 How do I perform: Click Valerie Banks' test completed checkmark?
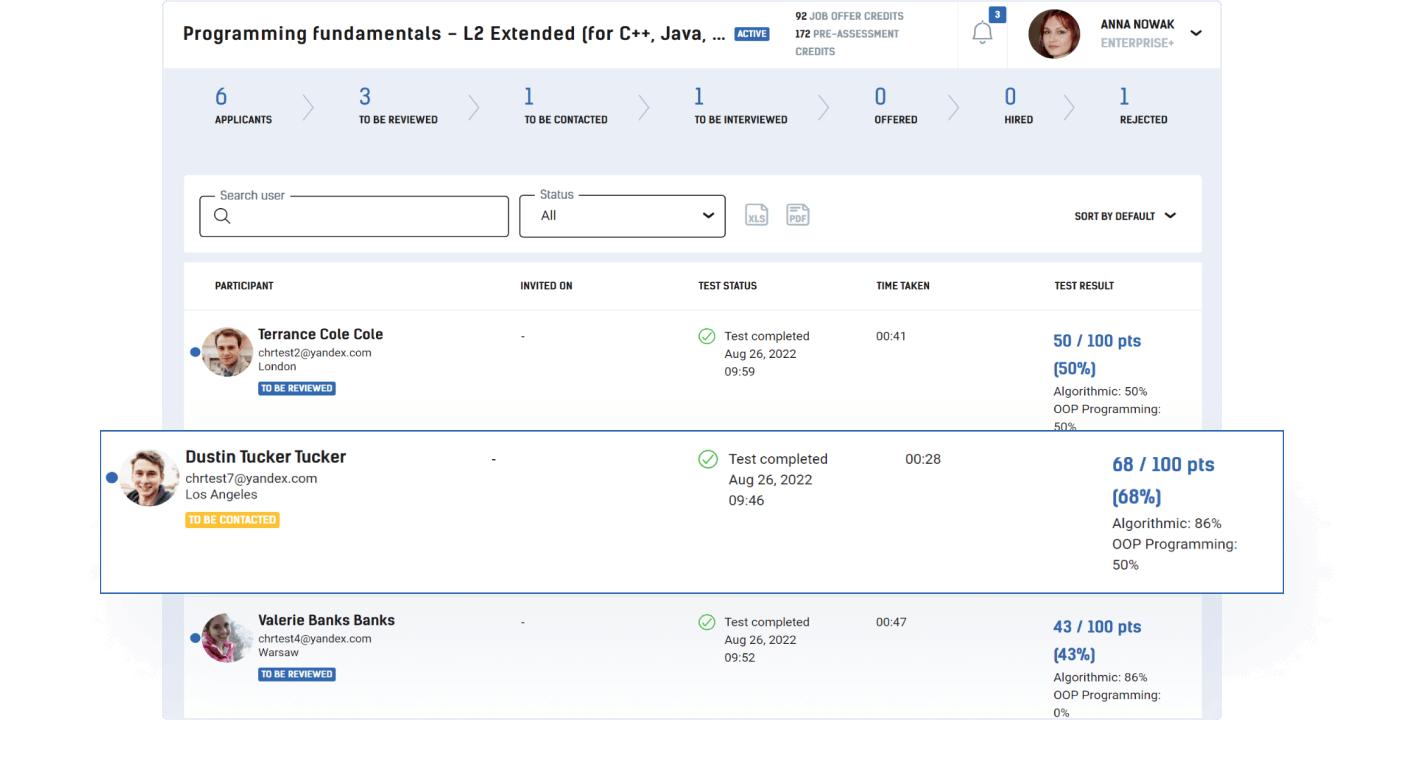tap(707, 622)
